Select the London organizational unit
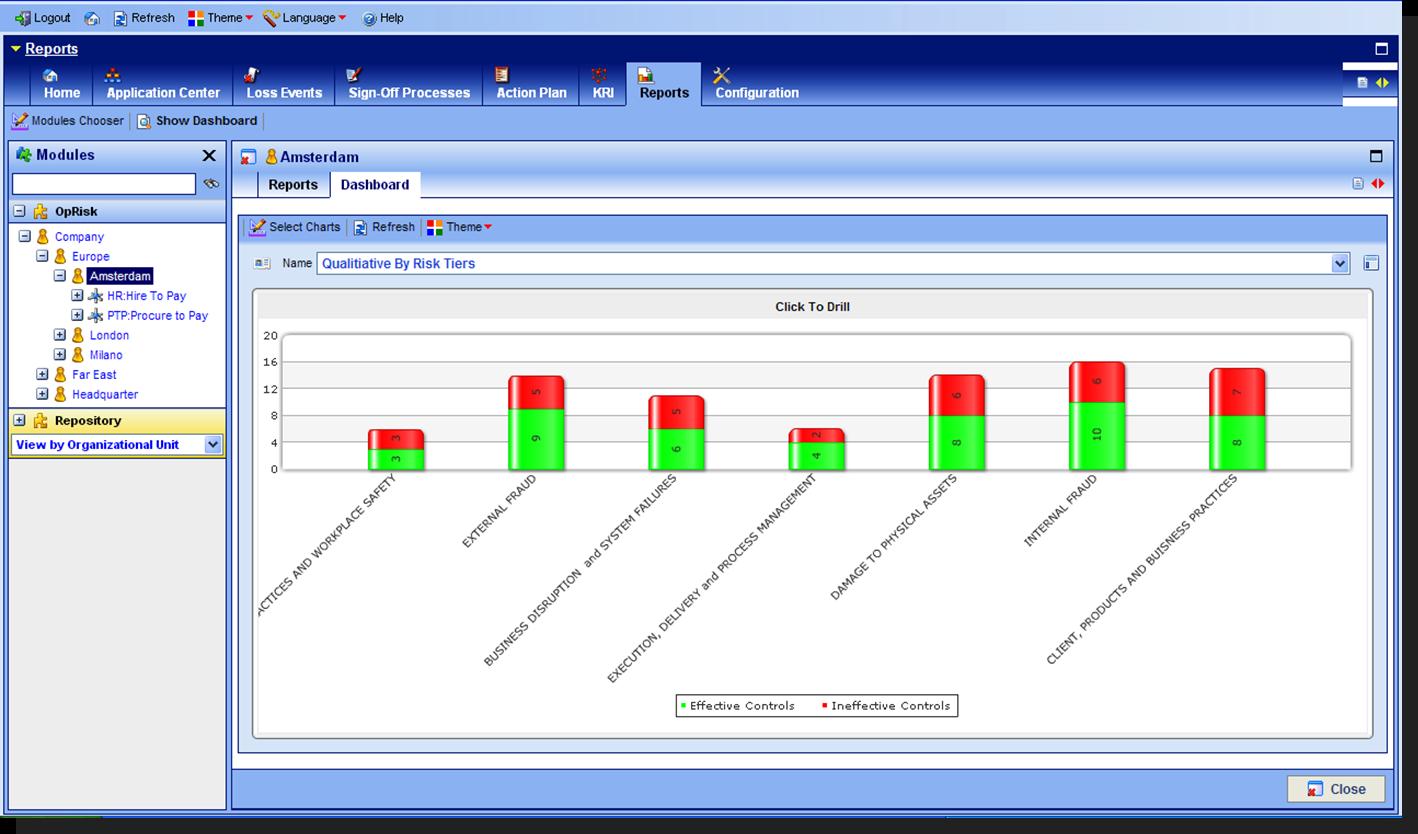This screenshot has width=1418, height=834. 109,335
